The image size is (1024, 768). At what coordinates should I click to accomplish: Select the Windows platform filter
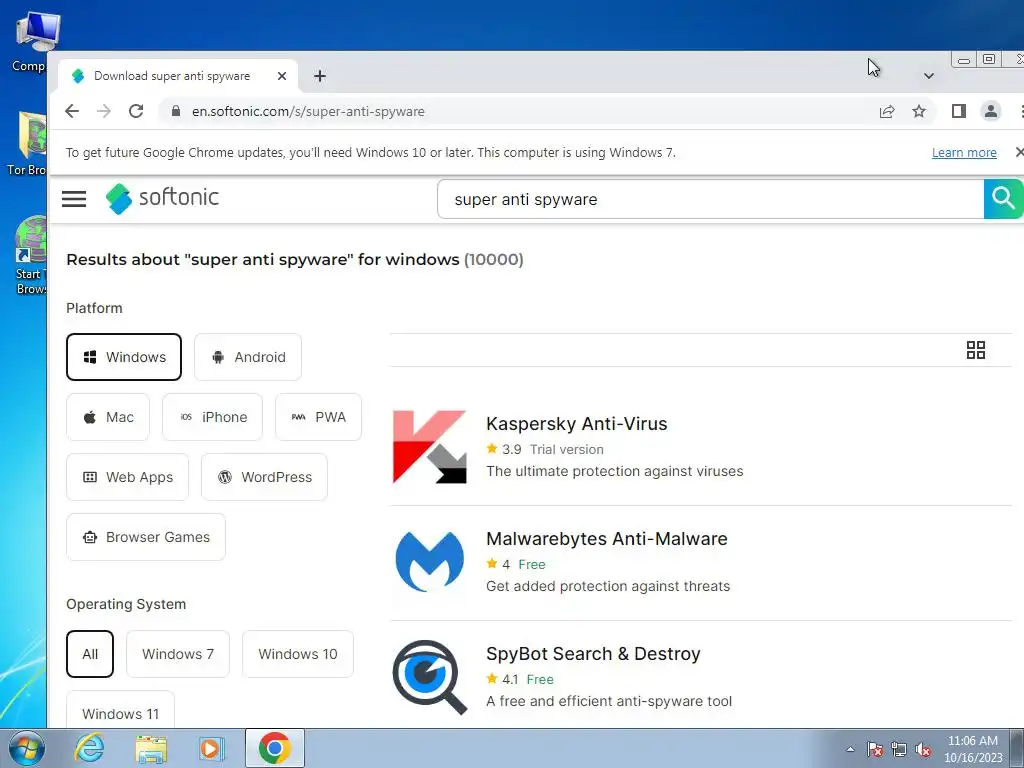tap(124, 357)
